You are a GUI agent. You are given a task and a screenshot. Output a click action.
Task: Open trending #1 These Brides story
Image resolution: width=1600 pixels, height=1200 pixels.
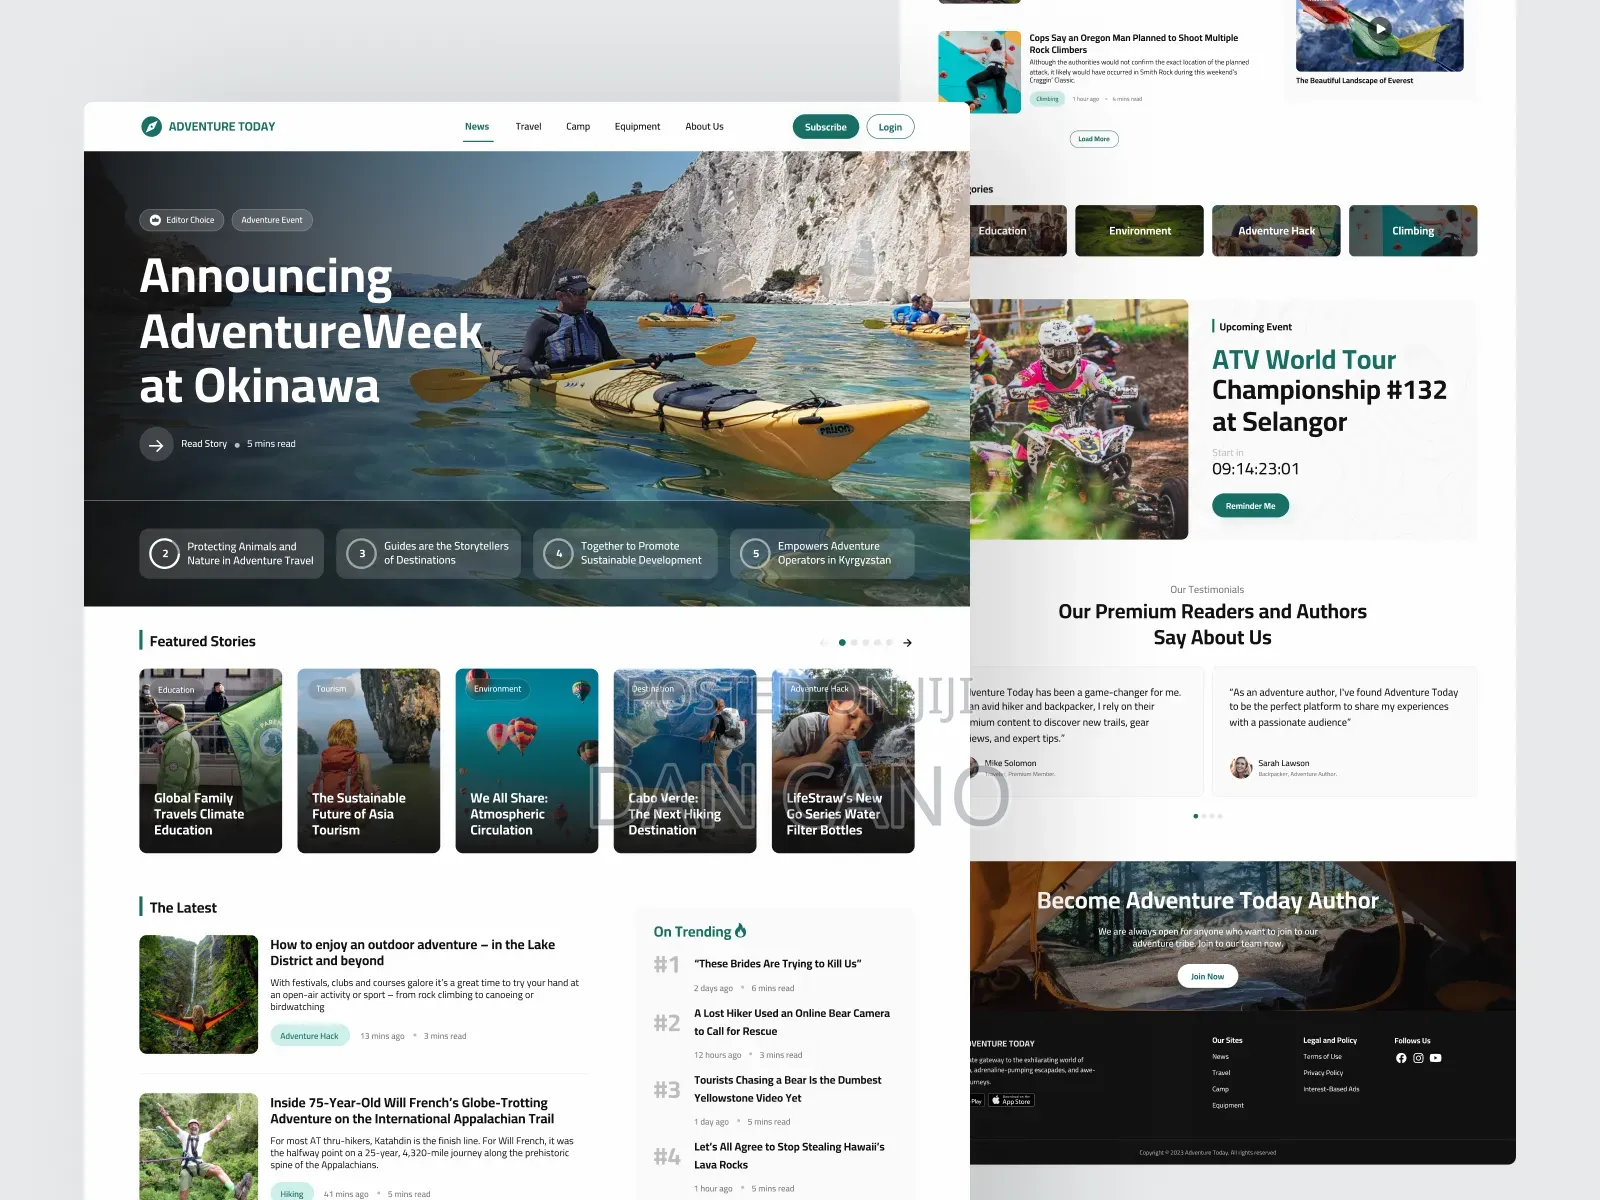[x=777, y=964]
